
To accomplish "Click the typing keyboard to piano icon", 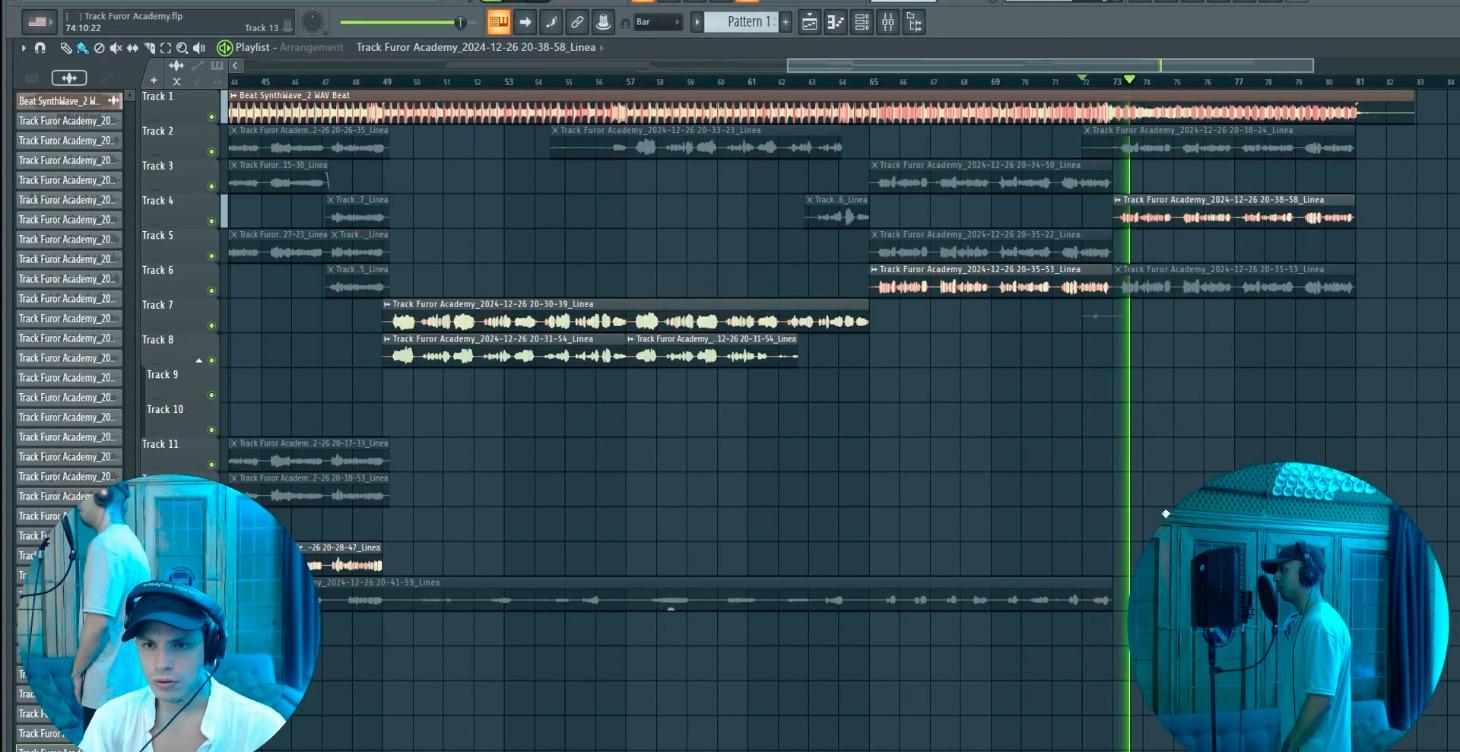I will click(499, 22).
